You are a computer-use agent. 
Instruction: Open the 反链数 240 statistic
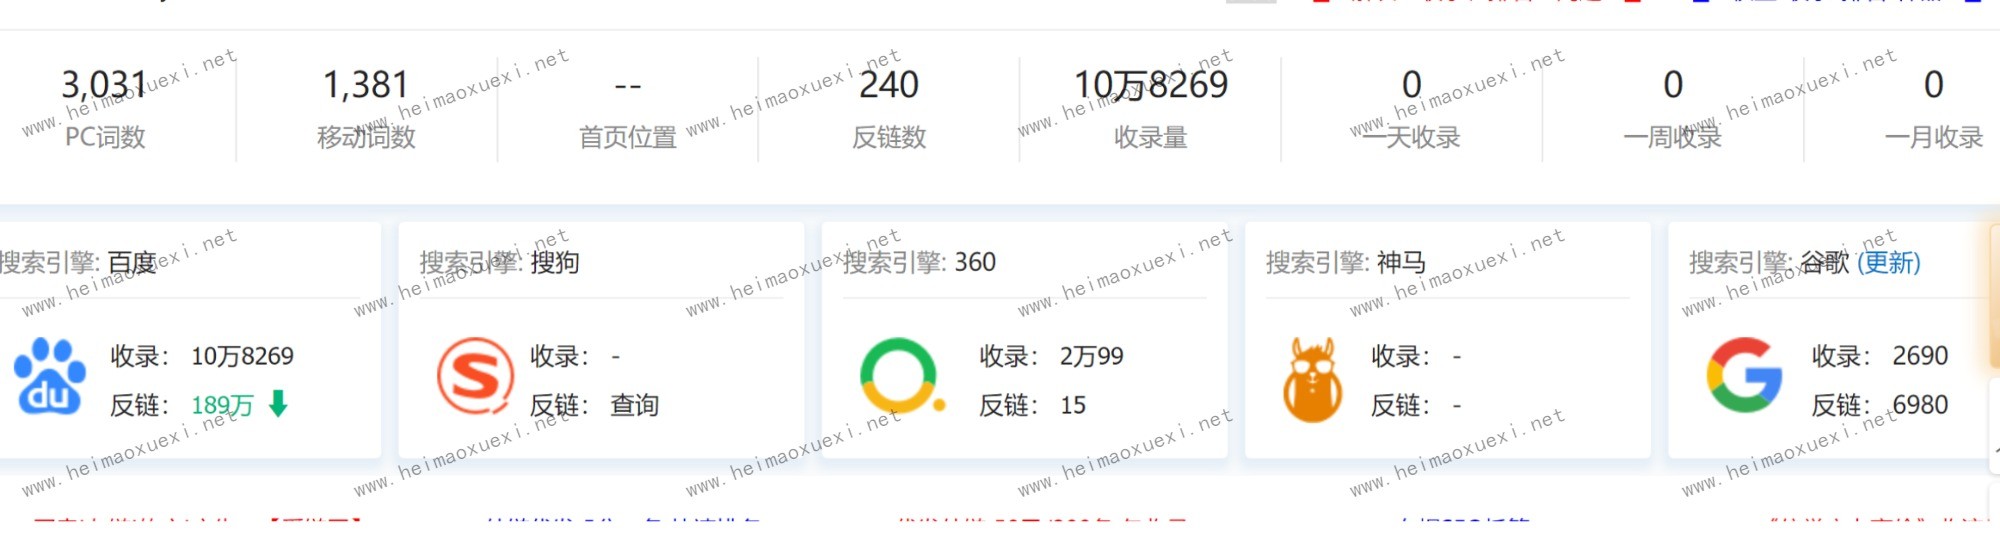(x=888, y=85)
